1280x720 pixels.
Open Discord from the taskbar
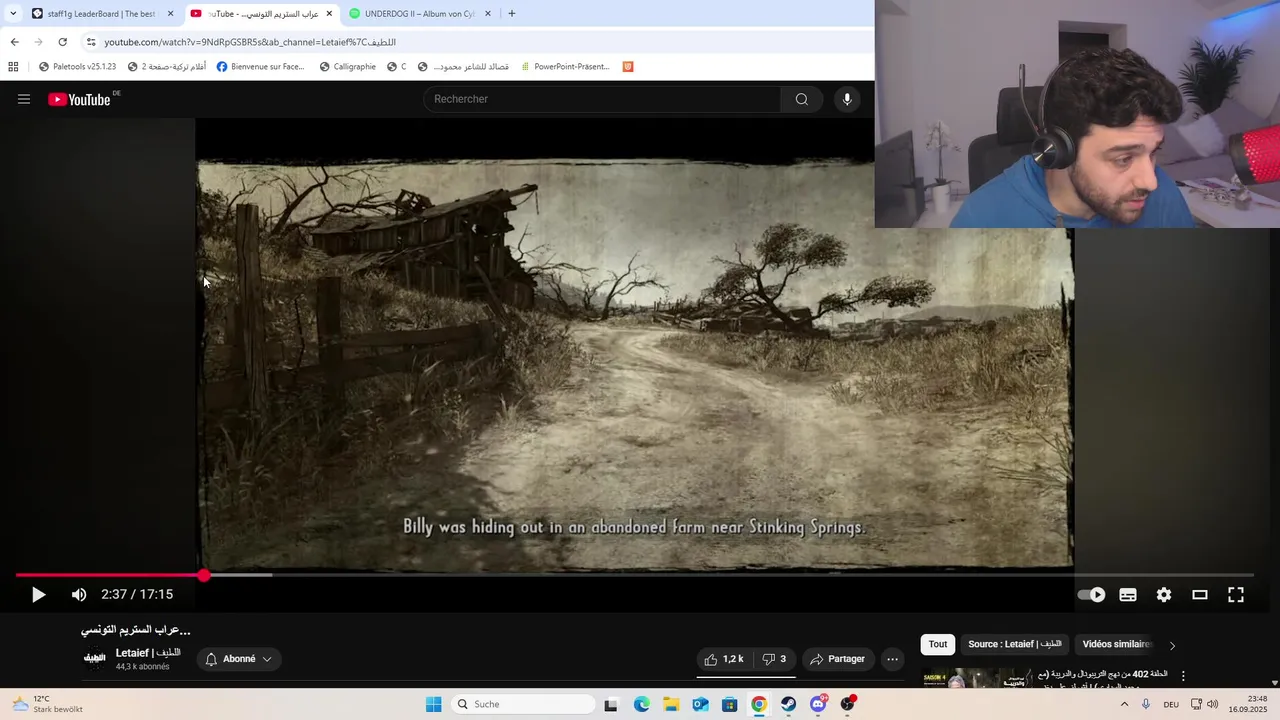(x=818, y=705)
